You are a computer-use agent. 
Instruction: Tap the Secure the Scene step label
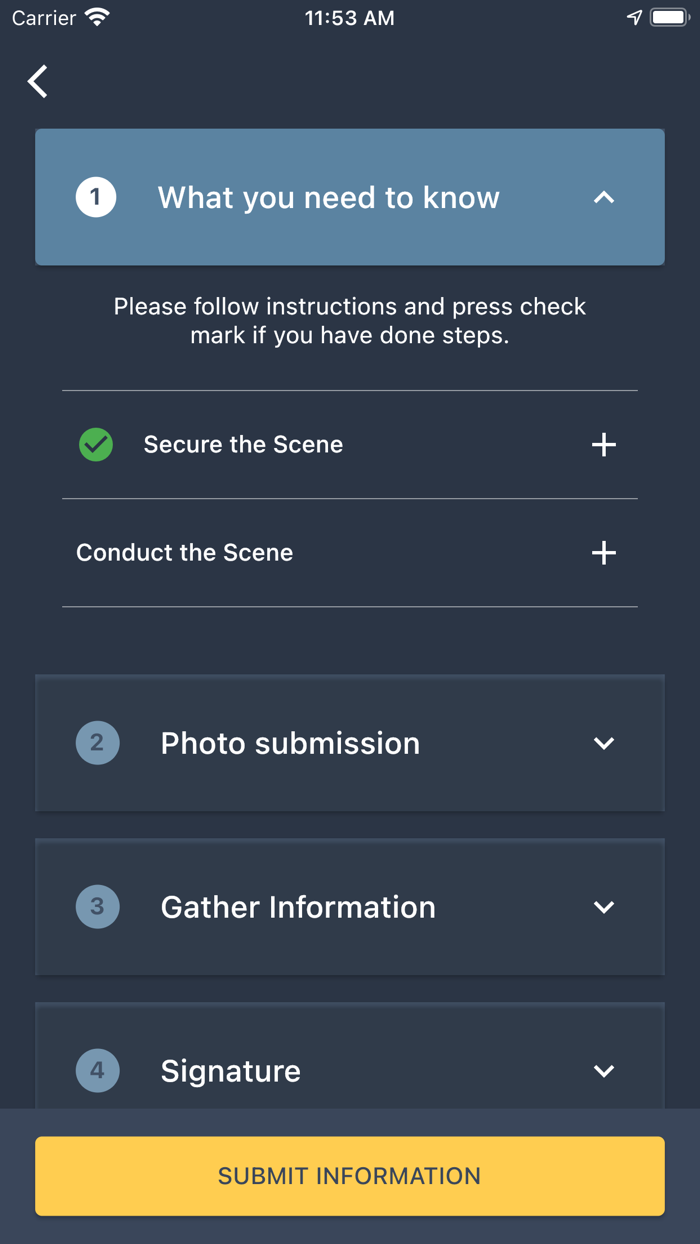click(243, 445)
